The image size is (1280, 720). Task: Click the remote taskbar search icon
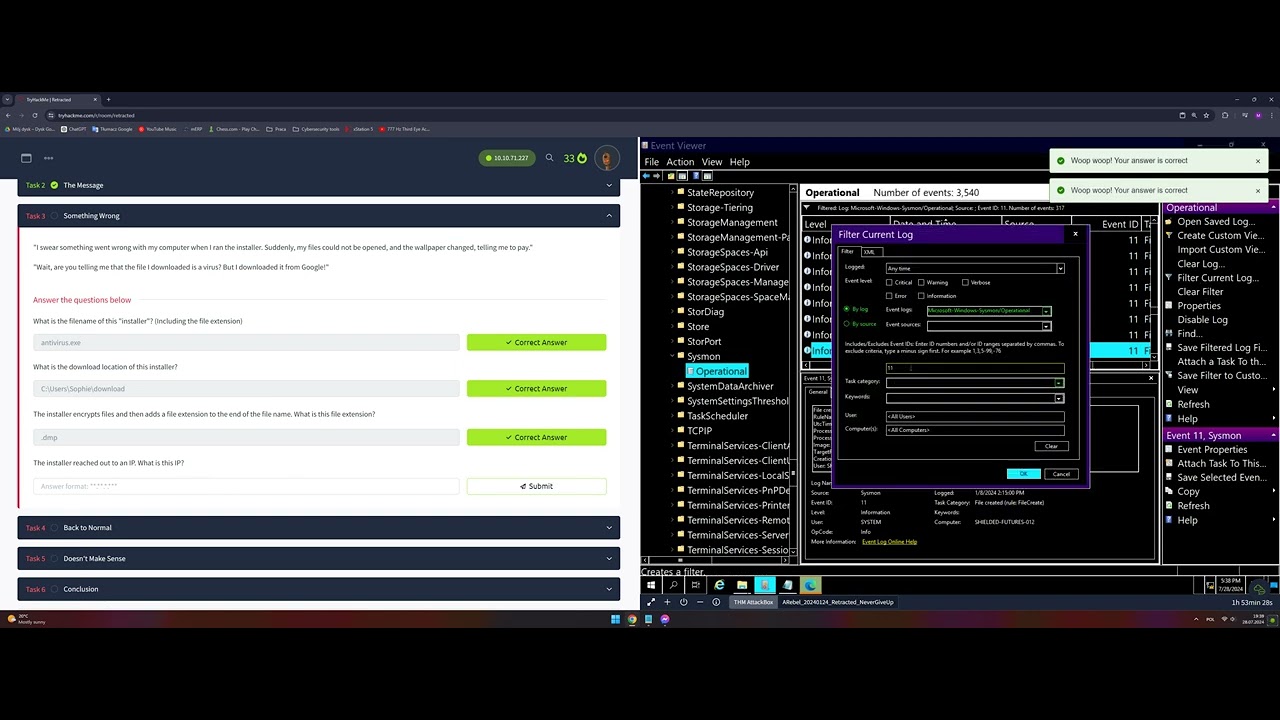(673, 585)
